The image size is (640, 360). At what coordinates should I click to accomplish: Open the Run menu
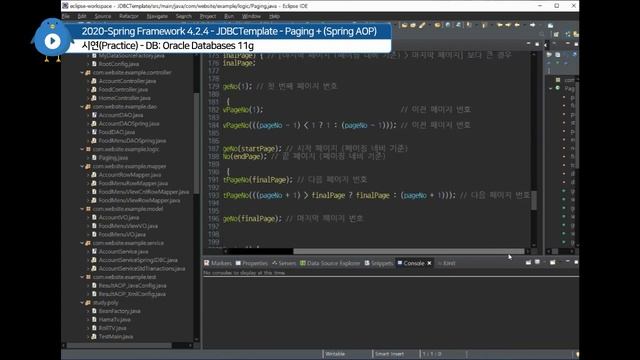click(229, 16)
